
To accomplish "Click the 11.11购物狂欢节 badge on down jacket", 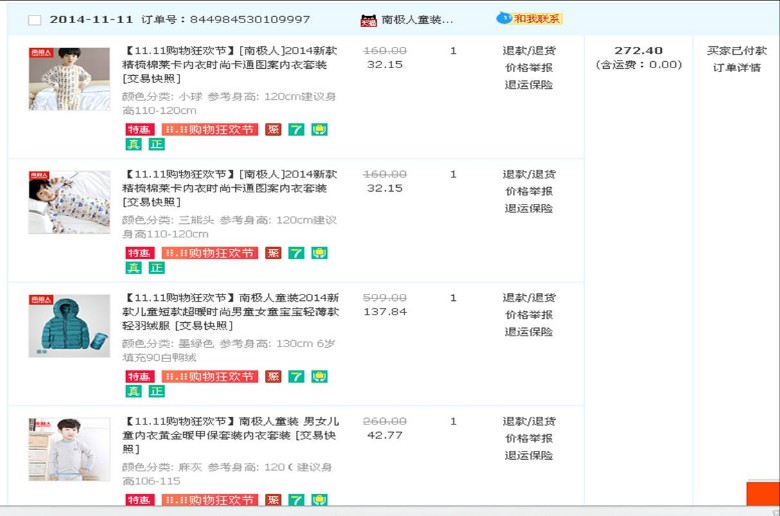I will point(209,376).
